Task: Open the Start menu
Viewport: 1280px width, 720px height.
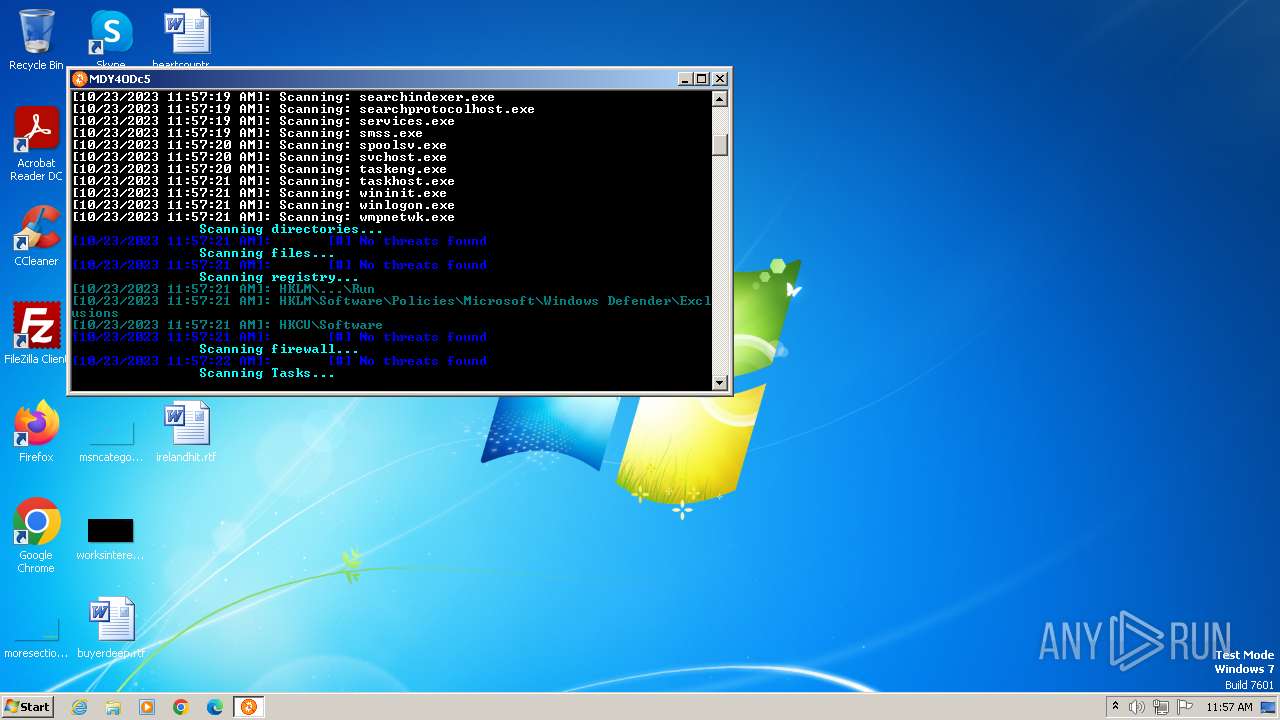Action: tap(27, 707)
